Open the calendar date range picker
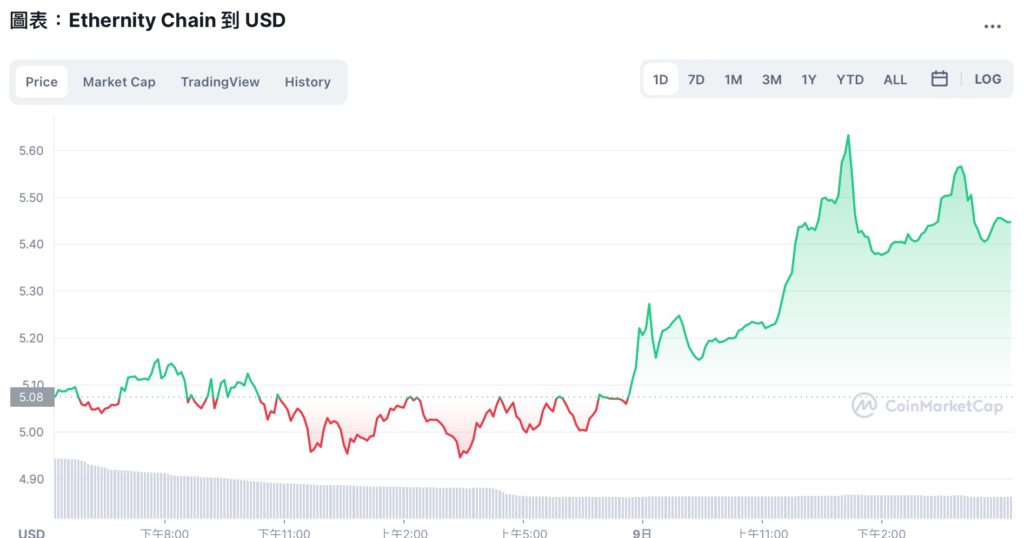 click(939, 79)
